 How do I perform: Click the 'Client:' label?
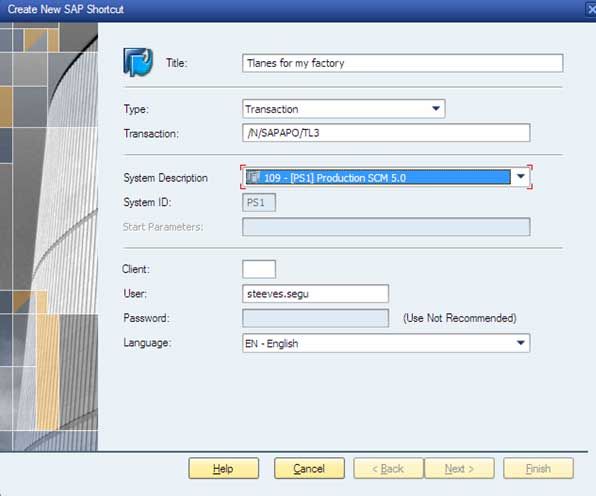pos(136,269)
